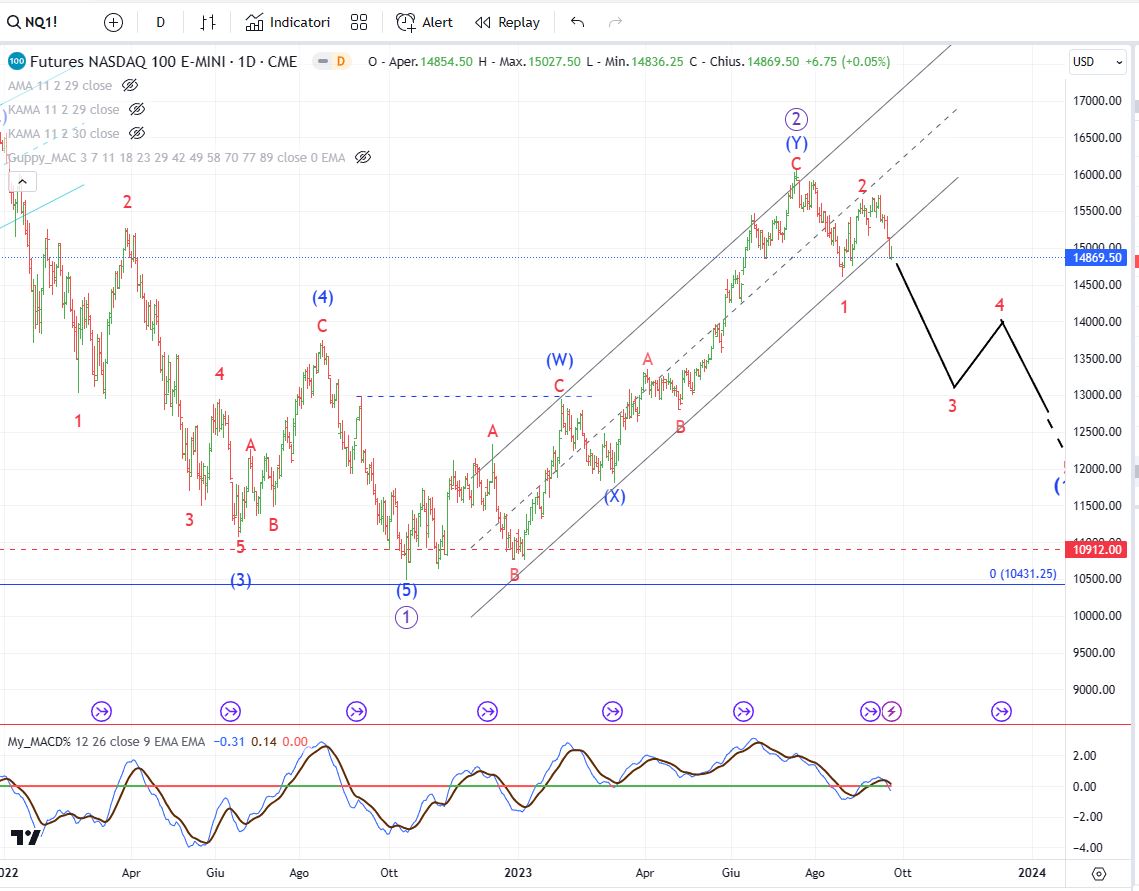Screen dimensions: 1139x891
Task: Open indicator templates grid icon
Action: 359,23
